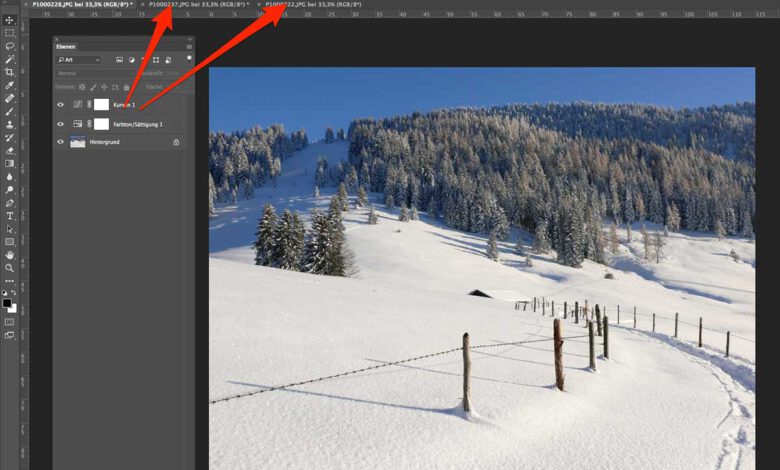Filter layers by shape layers
This screenshot has height=470, width=780.
(156, 60)
